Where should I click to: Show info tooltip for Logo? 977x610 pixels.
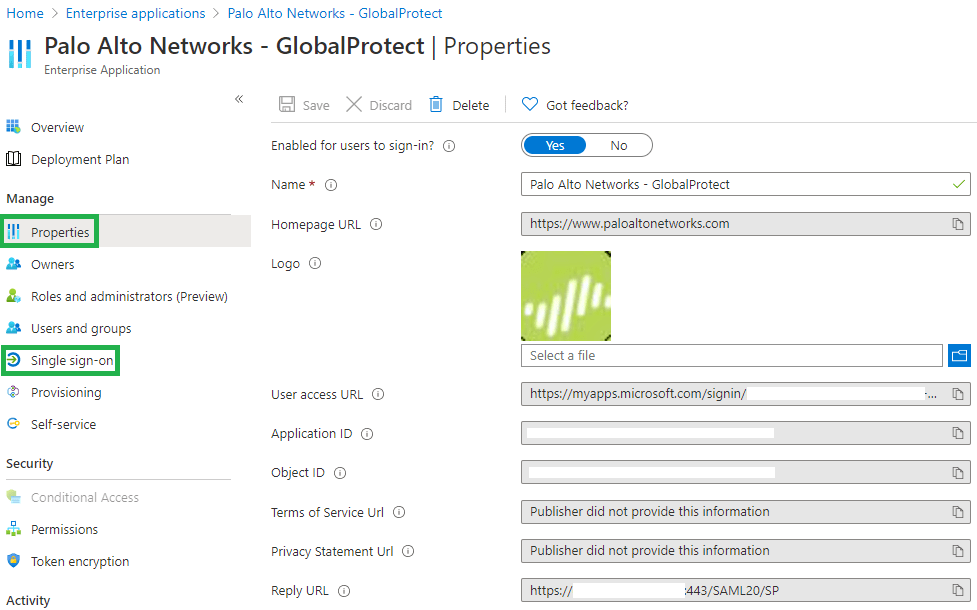315,263
